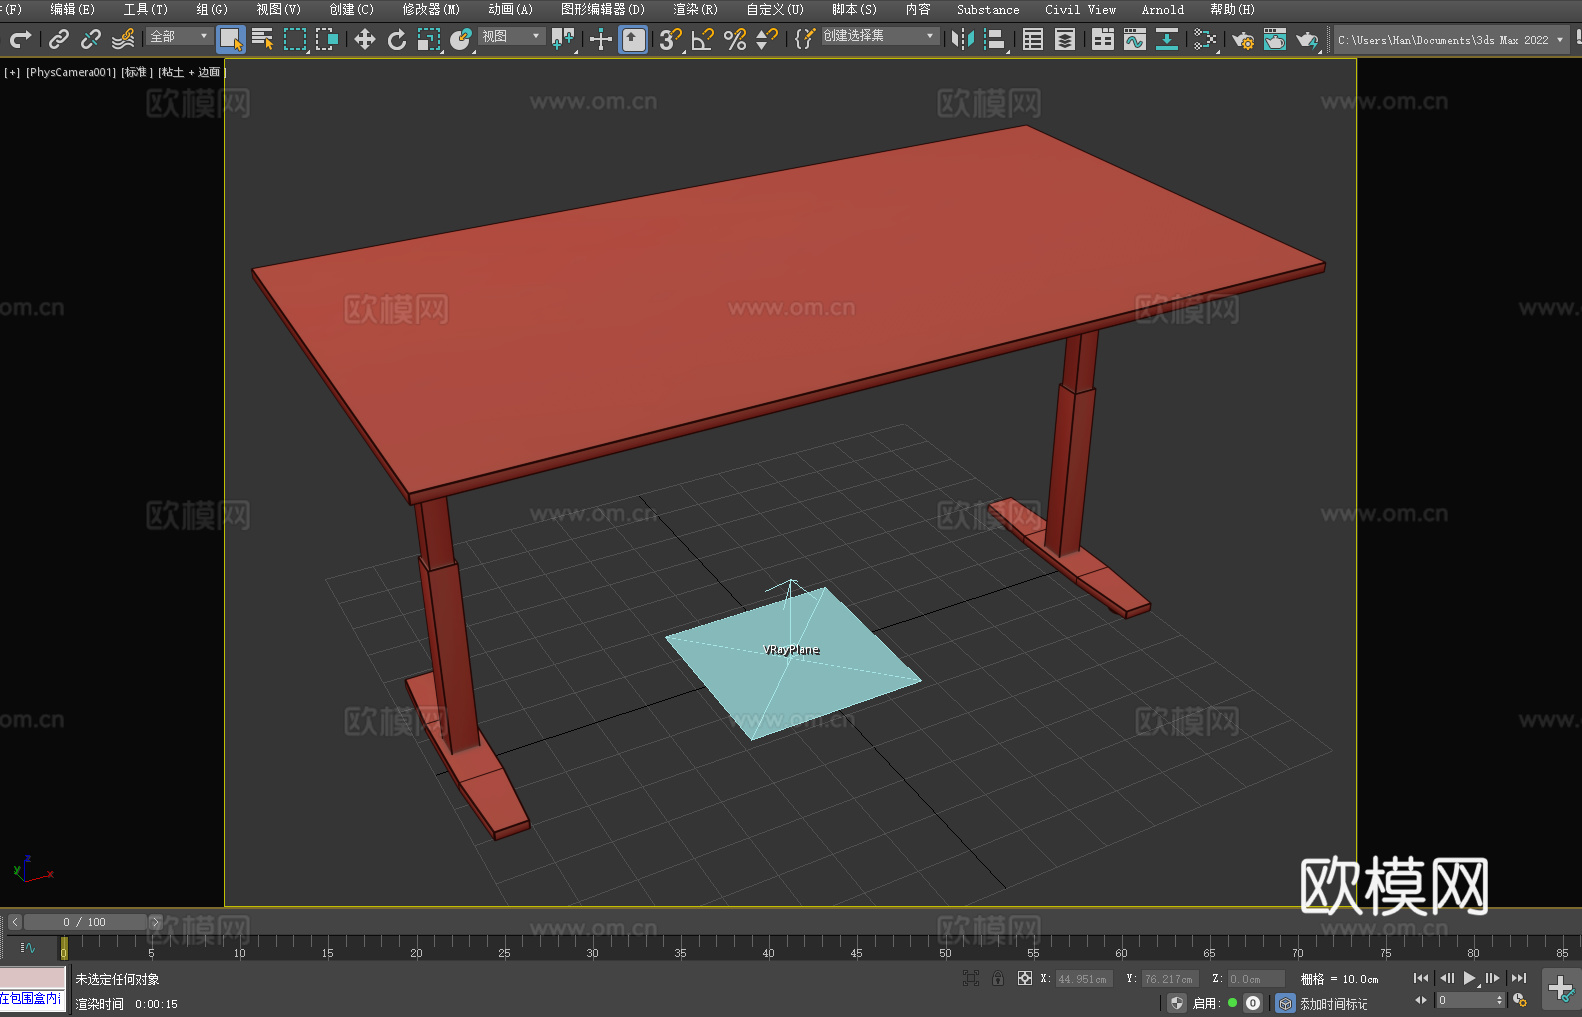Image resolution: width=1582 pixels, height=1017 pixels.
Task: Open the 图形编辑器(D) menu
Action: 603,9
